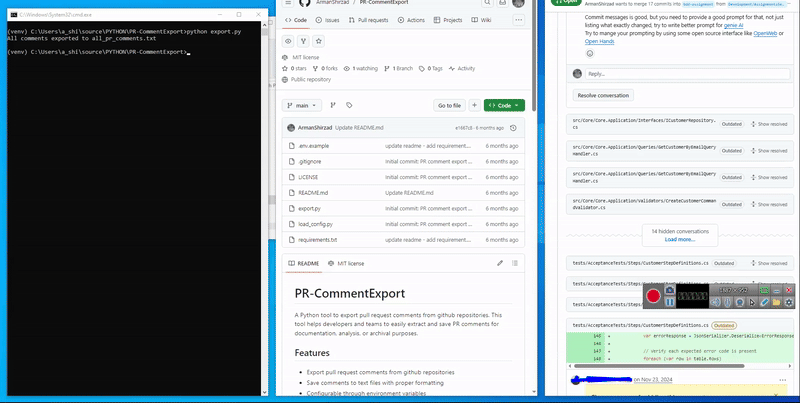
Task: Open the genie AI link
Action: (733, 25)
